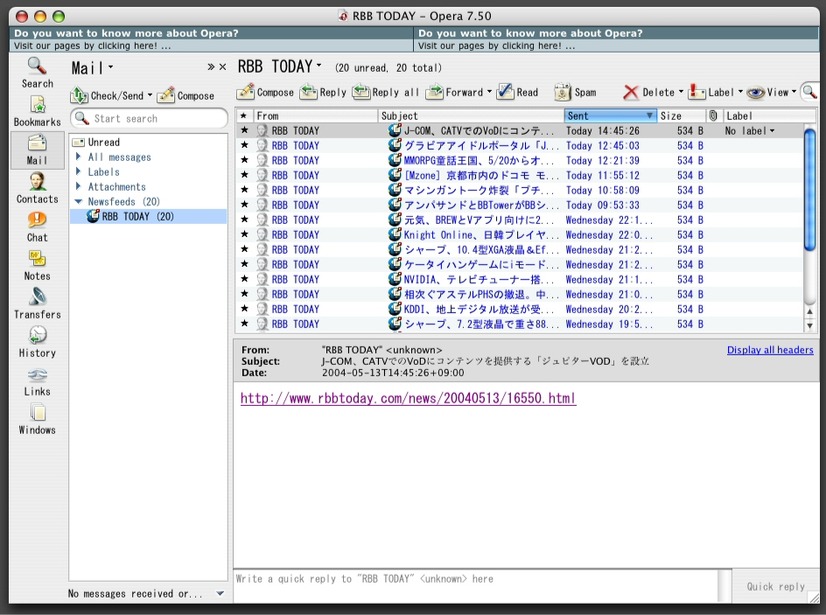Click Compose in the main mail toolbar
This screenshot has width=826, height=615.
pyautogui.click(x=265, y=92)
